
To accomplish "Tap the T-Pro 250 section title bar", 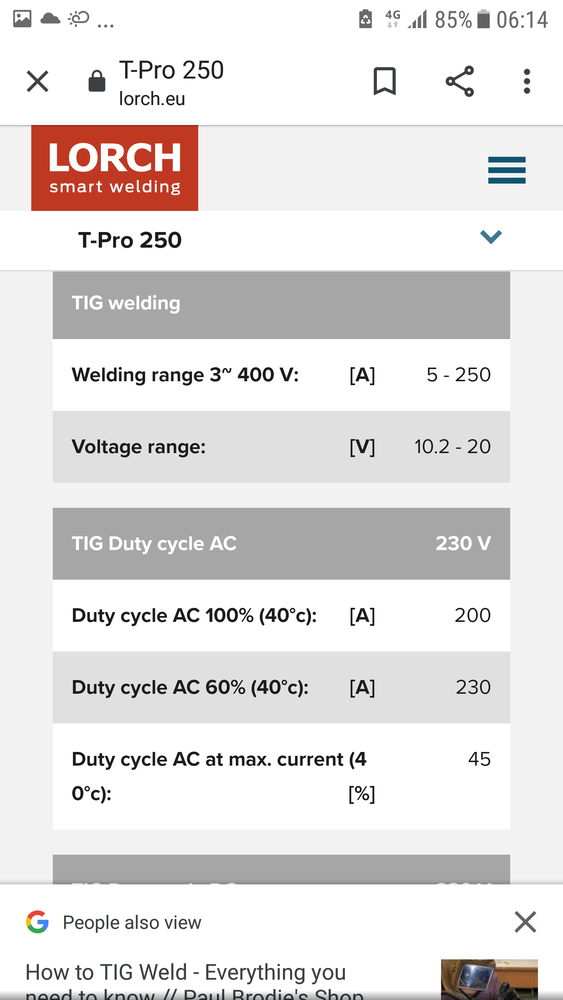I will pyautogui.click(x=281, y=240).
